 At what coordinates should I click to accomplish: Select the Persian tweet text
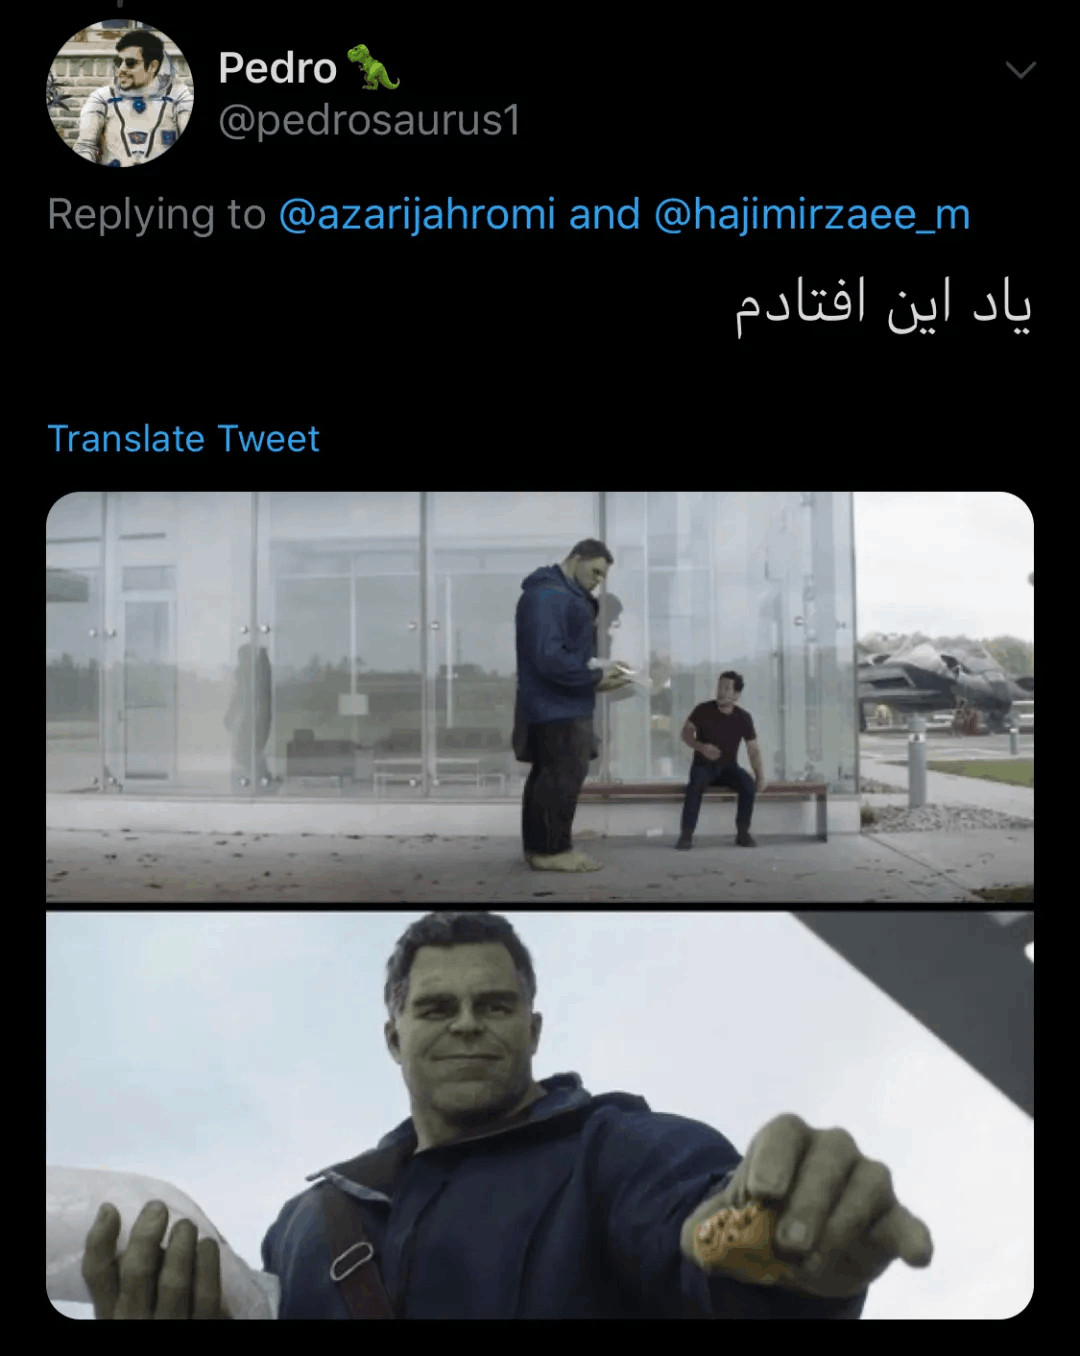pyautogui.click(x=884, y=305)
